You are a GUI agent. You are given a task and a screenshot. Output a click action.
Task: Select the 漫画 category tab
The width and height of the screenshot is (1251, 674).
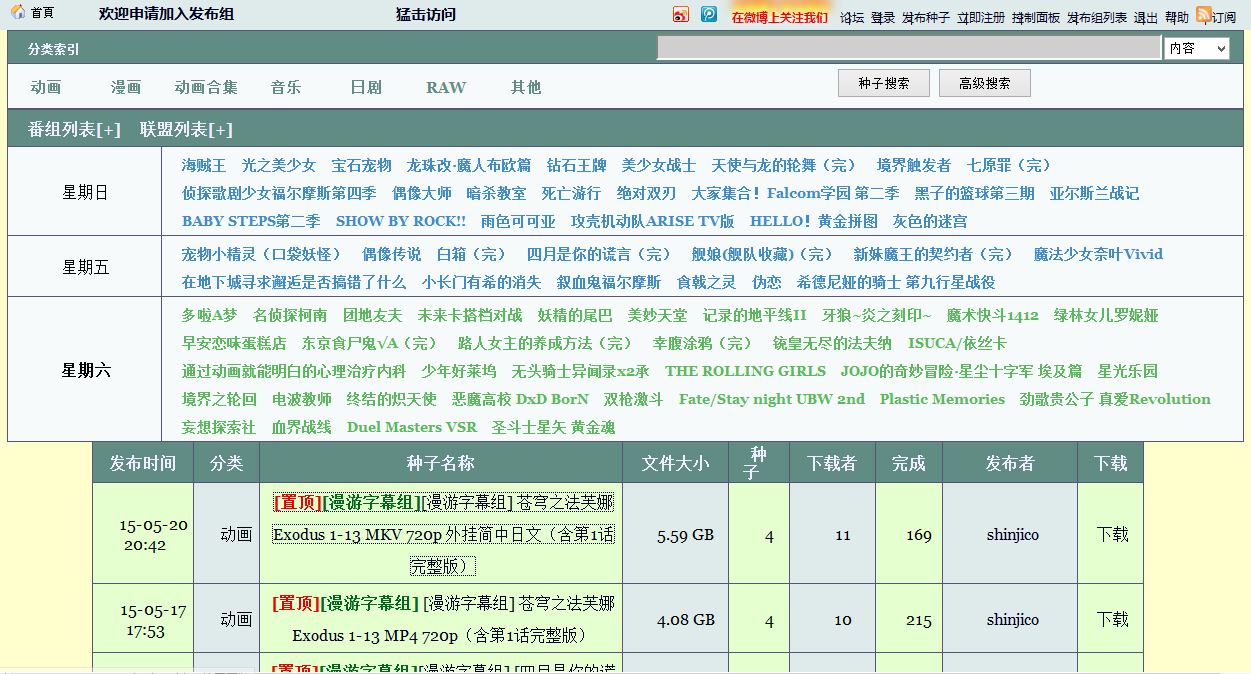126,87
